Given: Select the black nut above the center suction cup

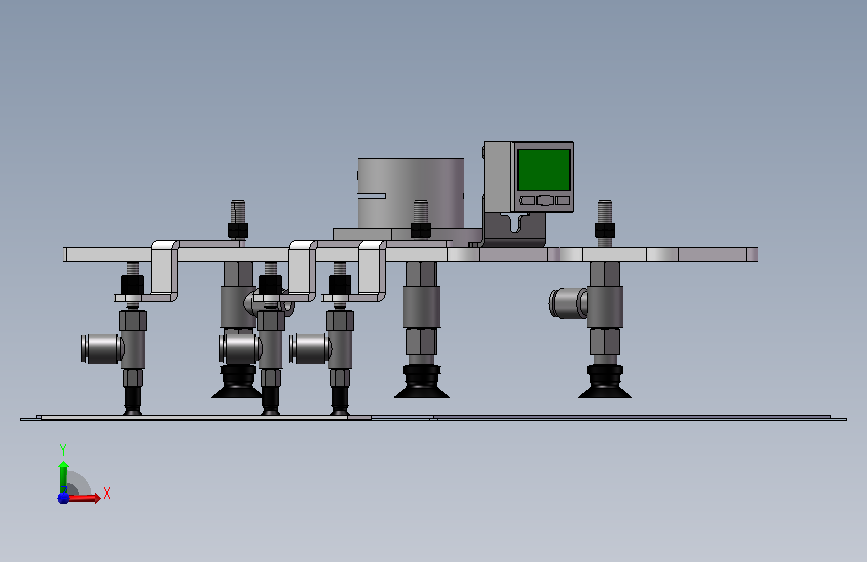Looking at the screenshot, I should tap(421, 230).
